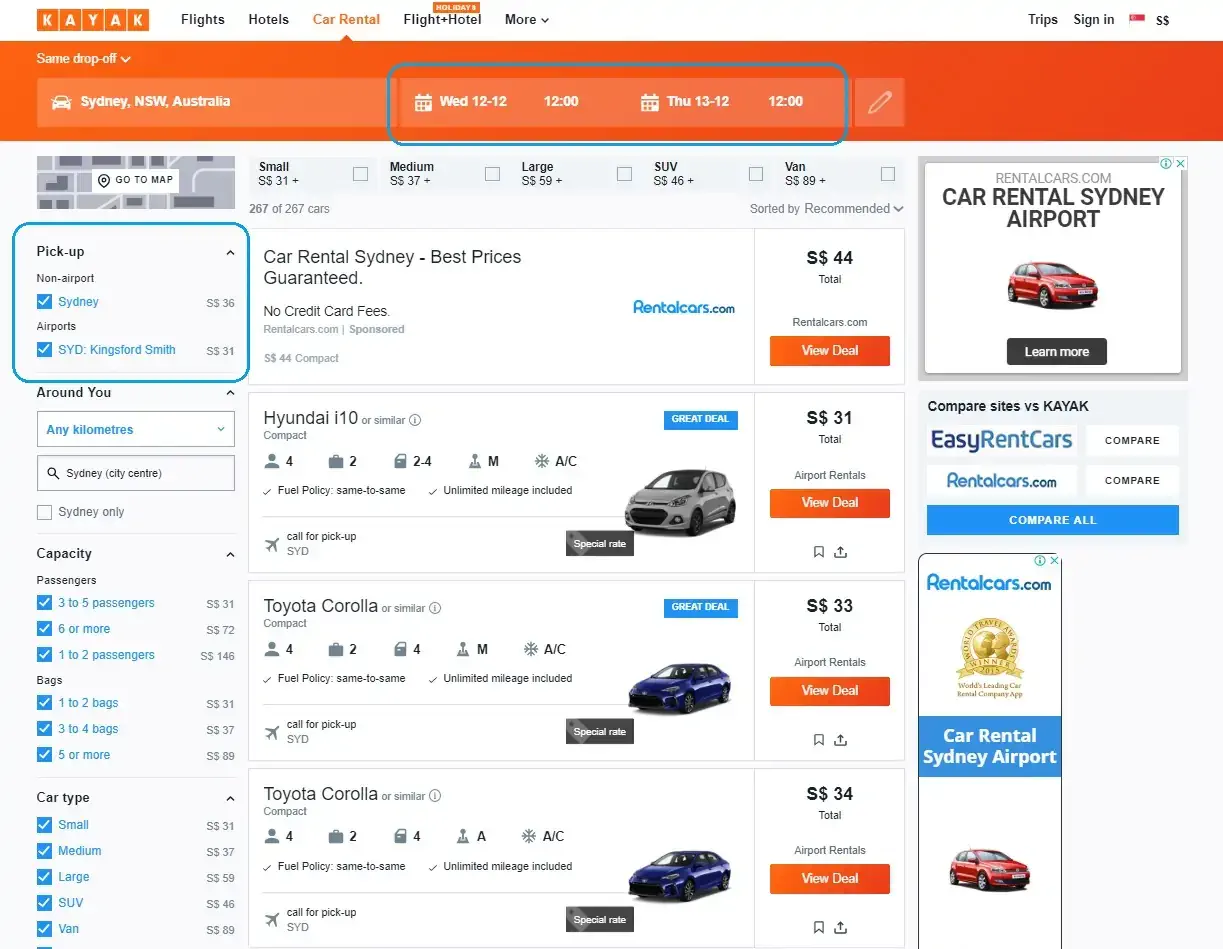
Task: Toggle the 1 to 2 bags filter
Action: click(x=44, y=703)
